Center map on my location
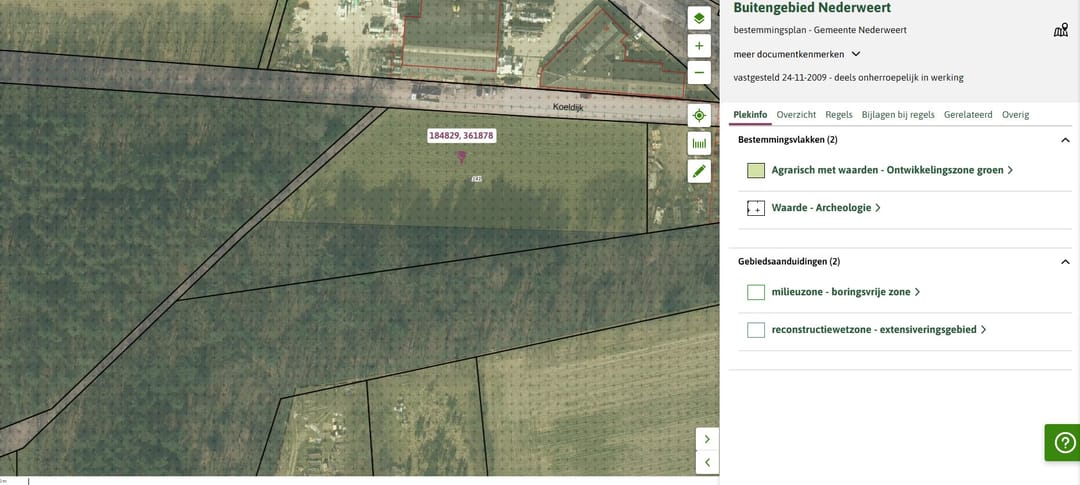This screenshot has height=485, width=1080. coord(699,116)
